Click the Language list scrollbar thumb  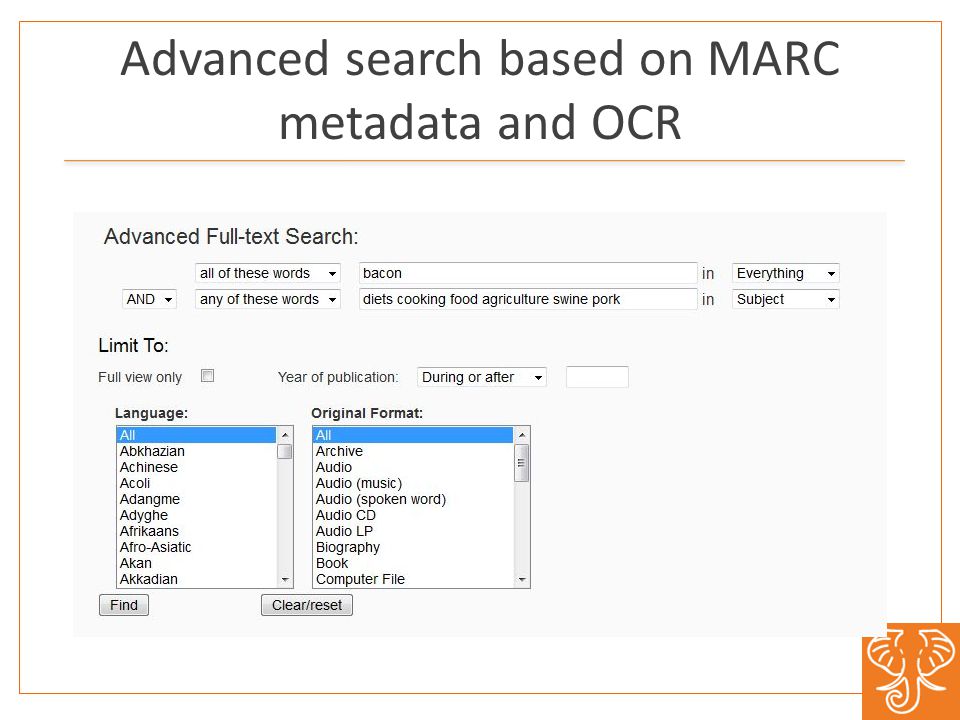pyautogui.click(x=285, y=452)
